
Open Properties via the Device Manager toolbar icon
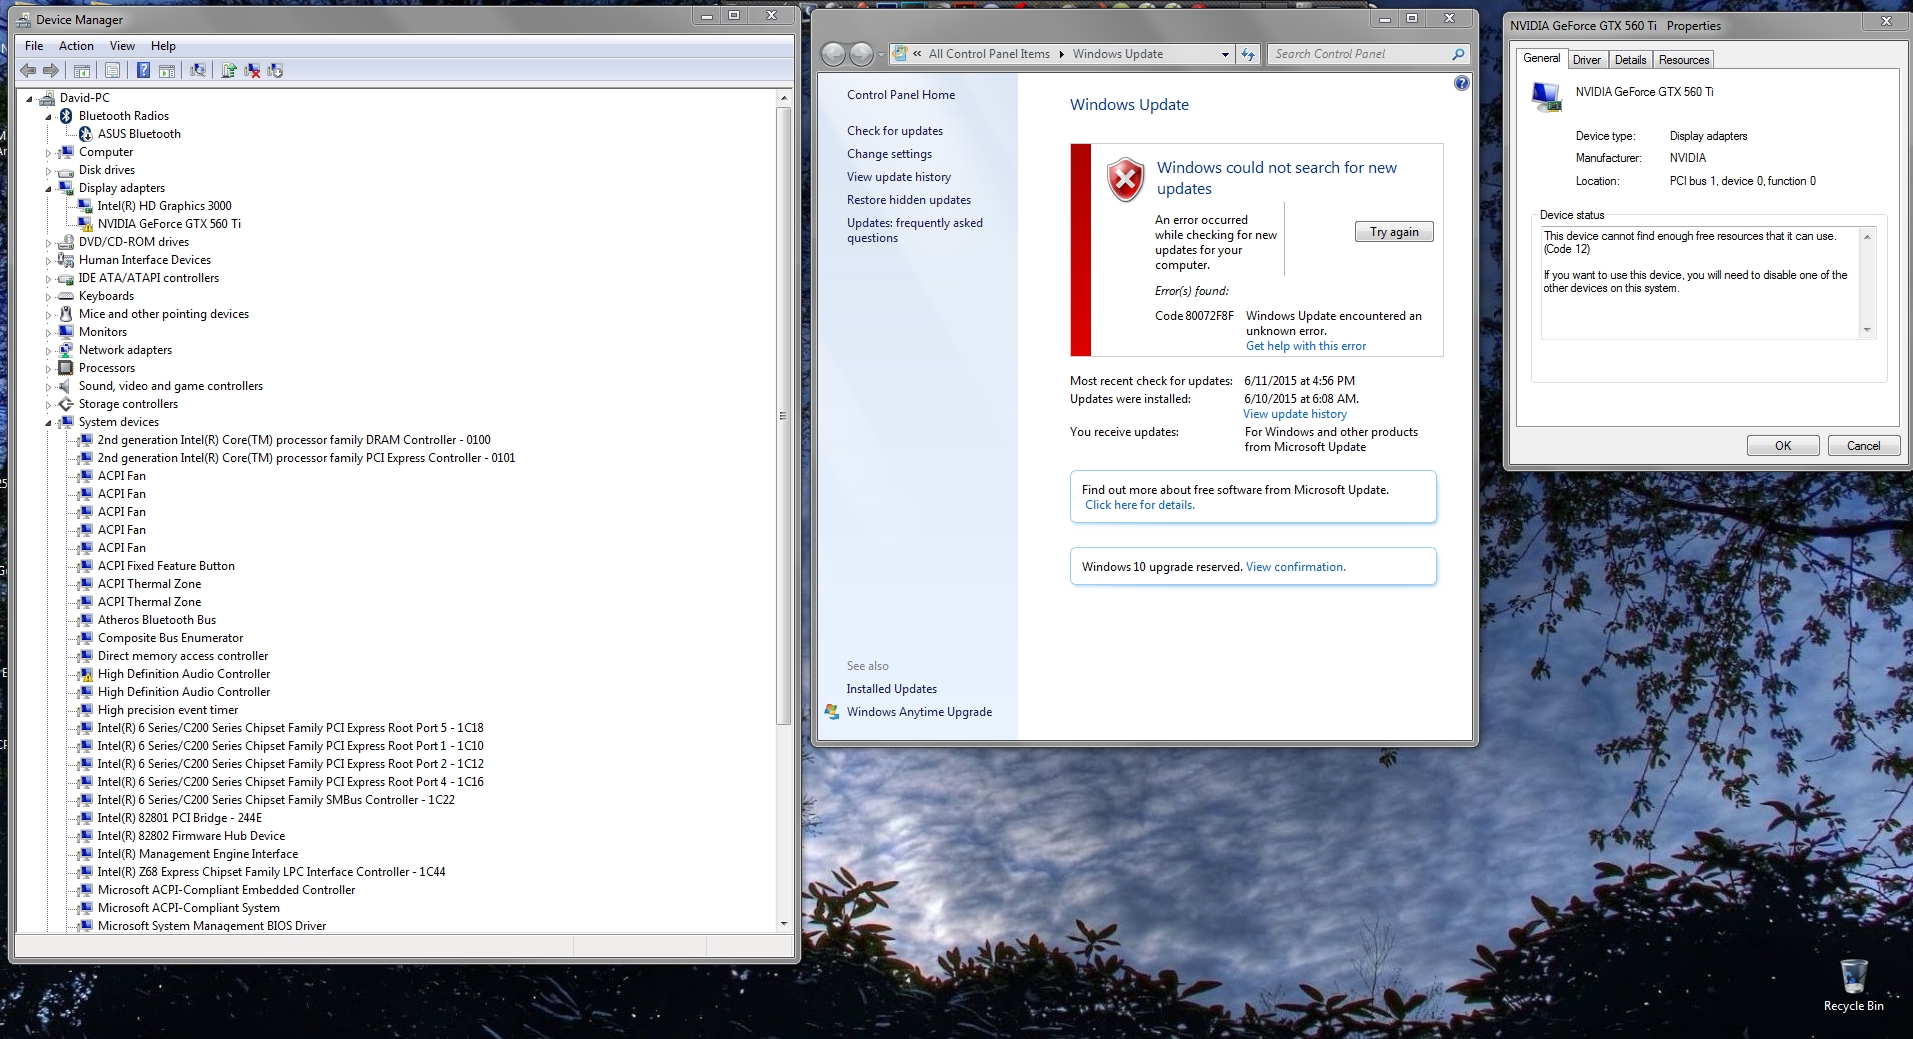[112, 70]
